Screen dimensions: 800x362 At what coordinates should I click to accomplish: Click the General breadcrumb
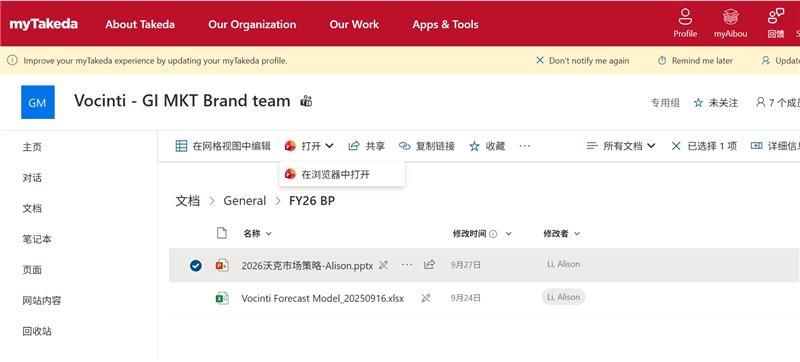[x=245, y=201]
